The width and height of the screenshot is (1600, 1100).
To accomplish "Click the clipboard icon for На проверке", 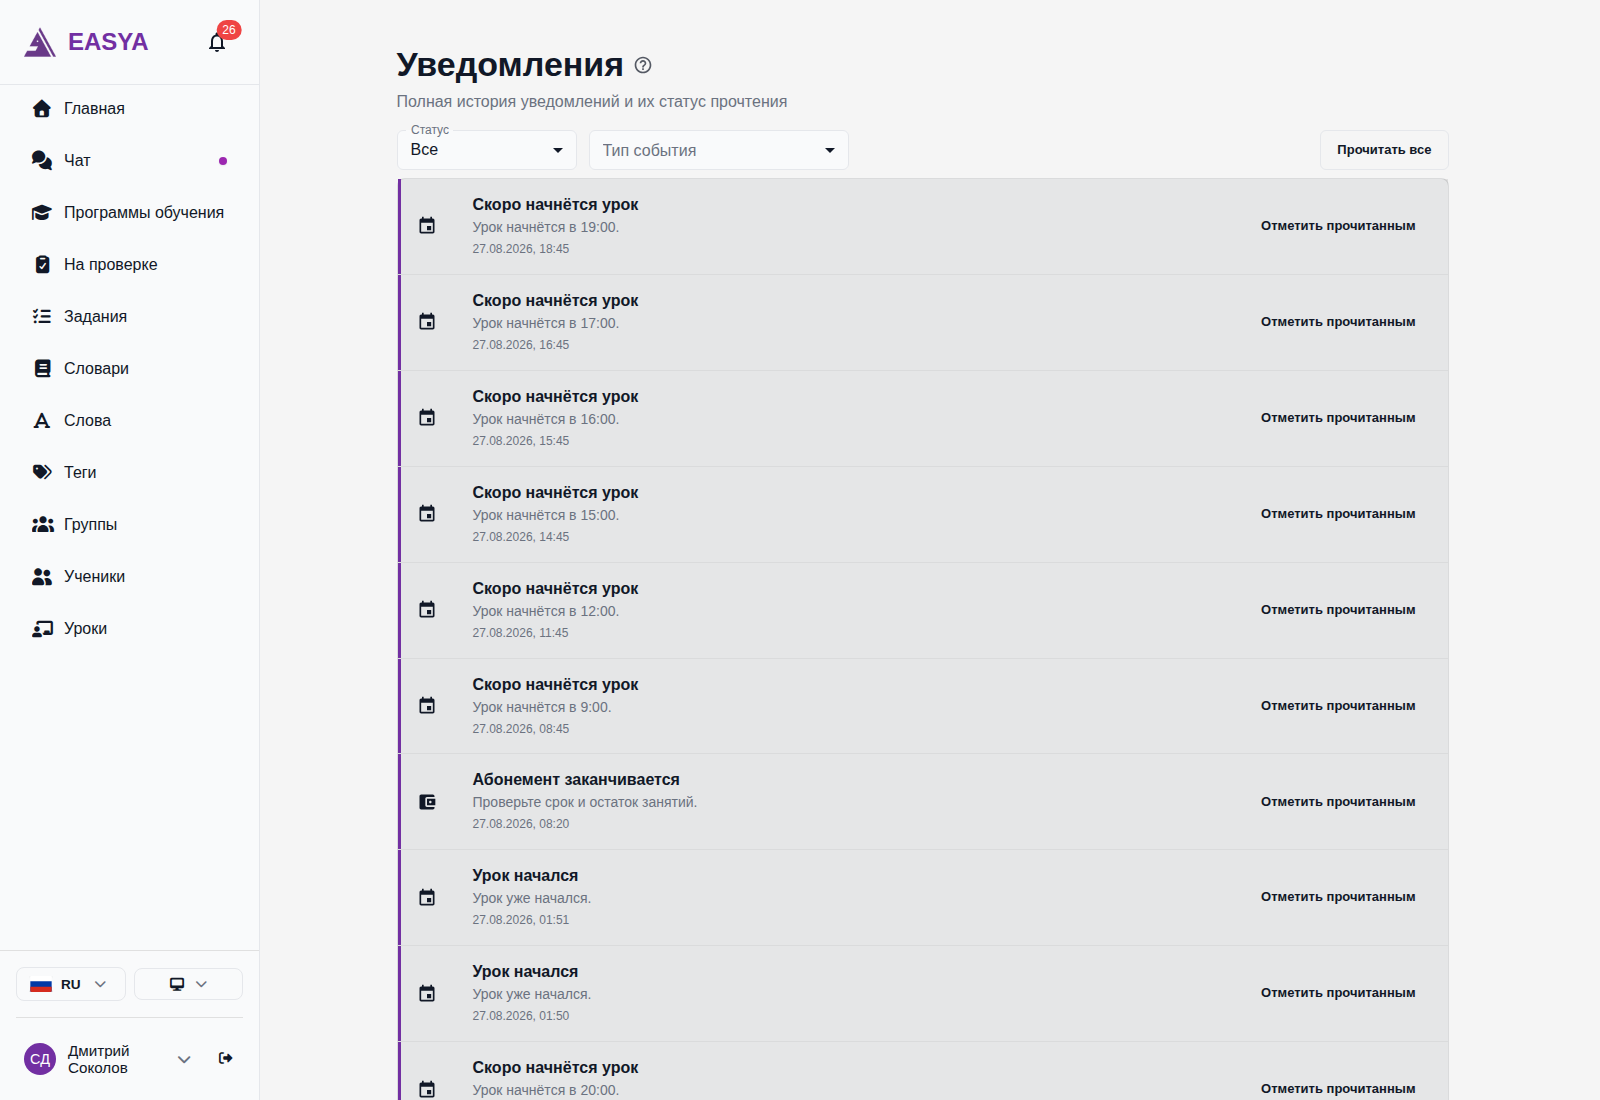I will point(42,265).
